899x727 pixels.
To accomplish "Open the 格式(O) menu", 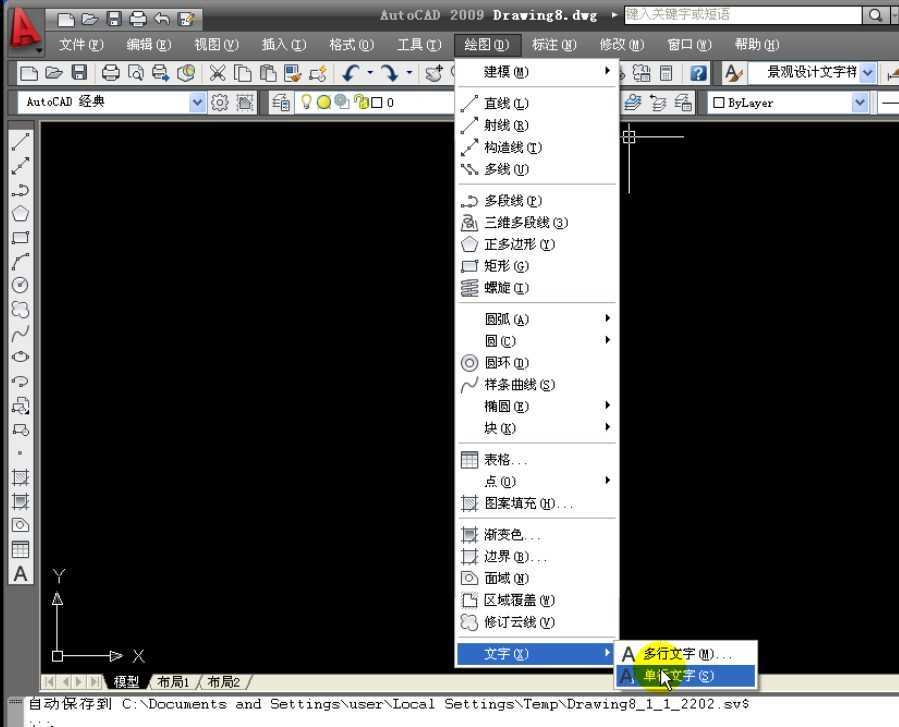I will [x=351, y=44].
